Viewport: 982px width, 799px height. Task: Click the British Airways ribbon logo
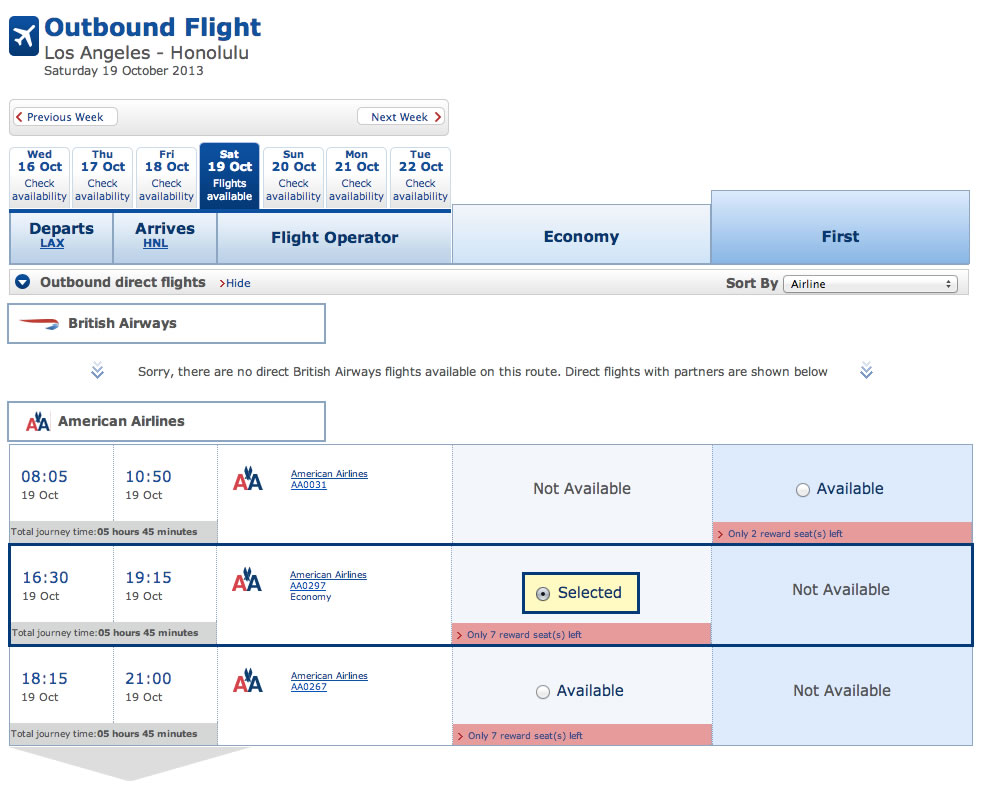(39, 324)
